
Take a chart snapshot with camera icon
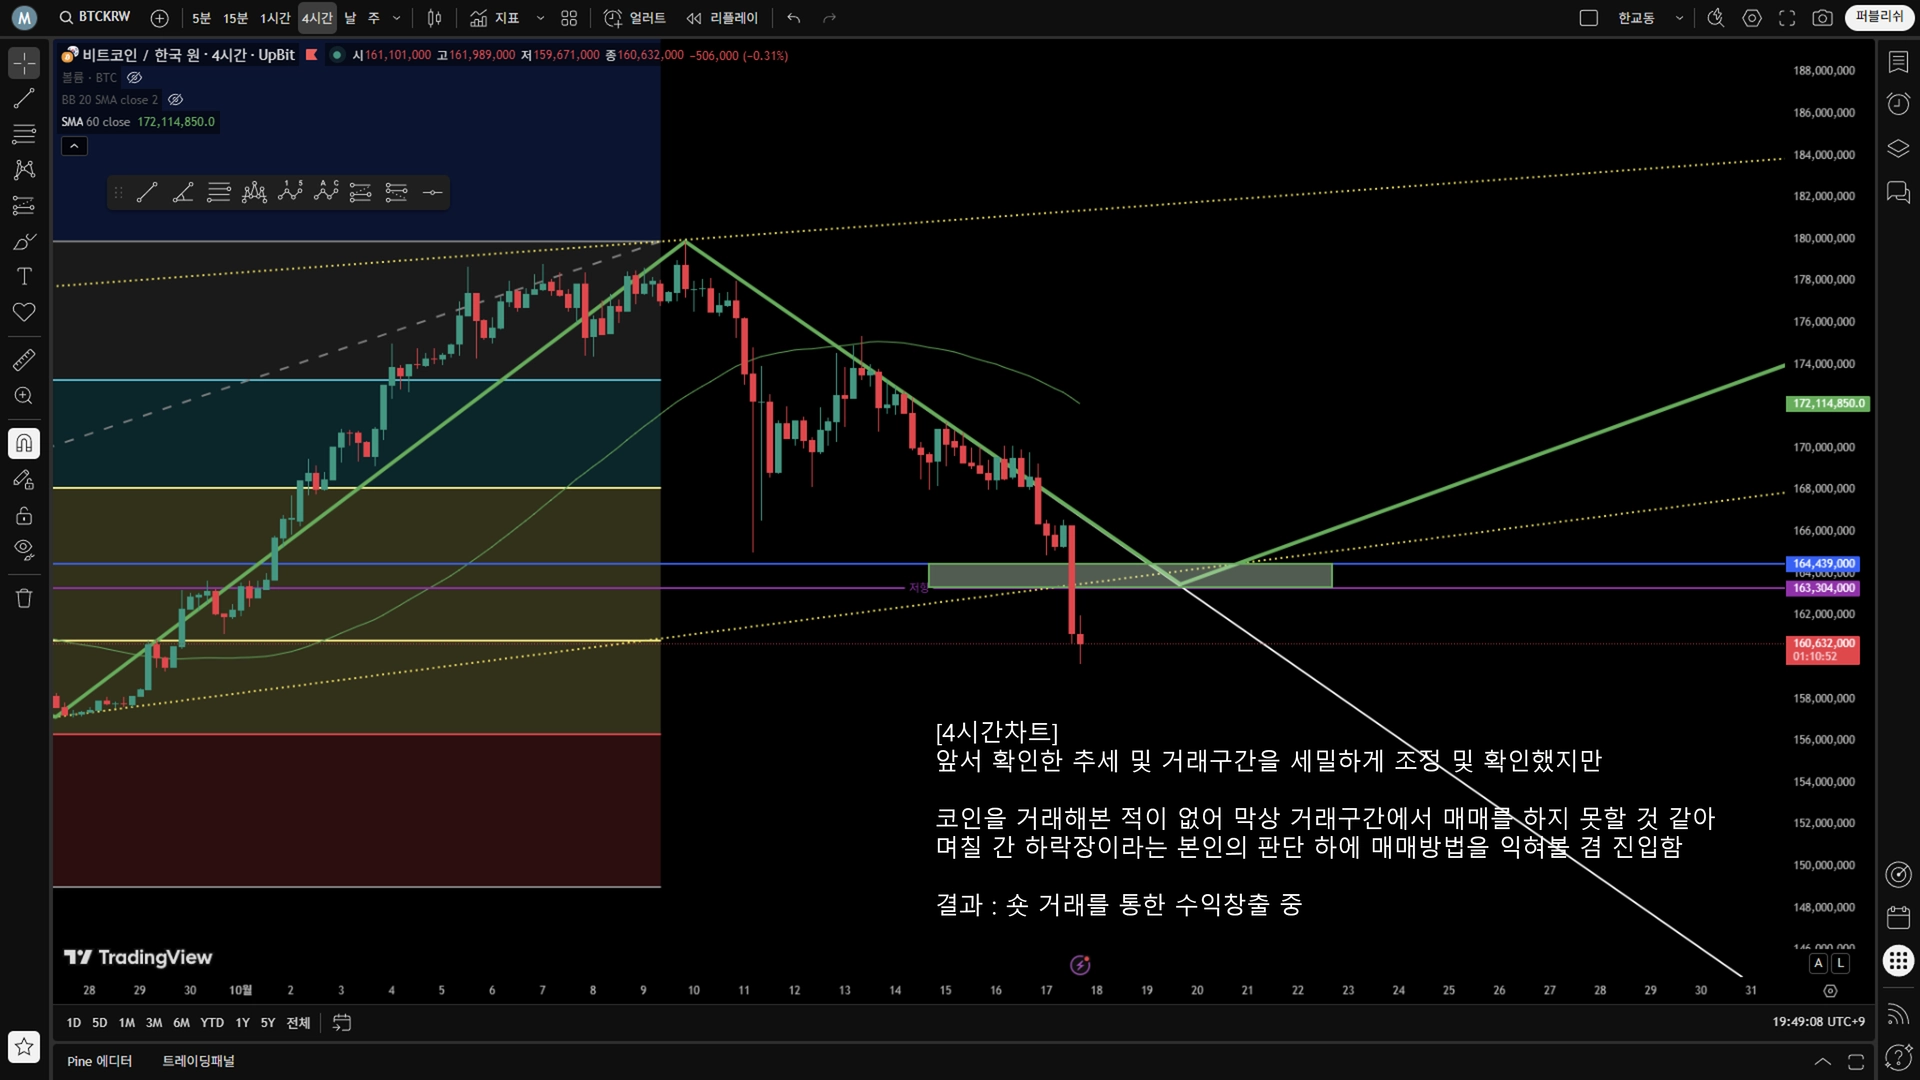click(x=1822, y=18)
